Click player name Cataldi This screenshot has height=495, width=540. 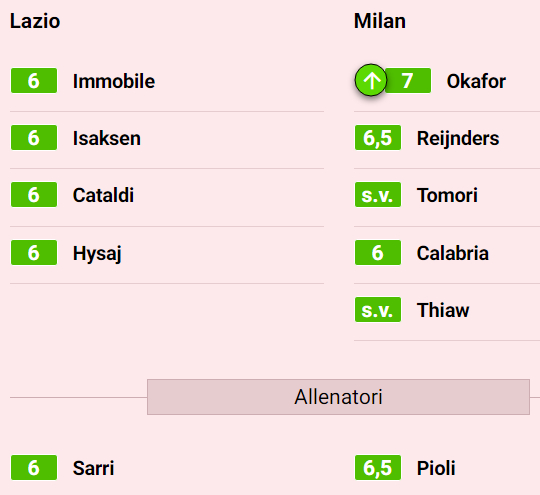tap(103, 195)
